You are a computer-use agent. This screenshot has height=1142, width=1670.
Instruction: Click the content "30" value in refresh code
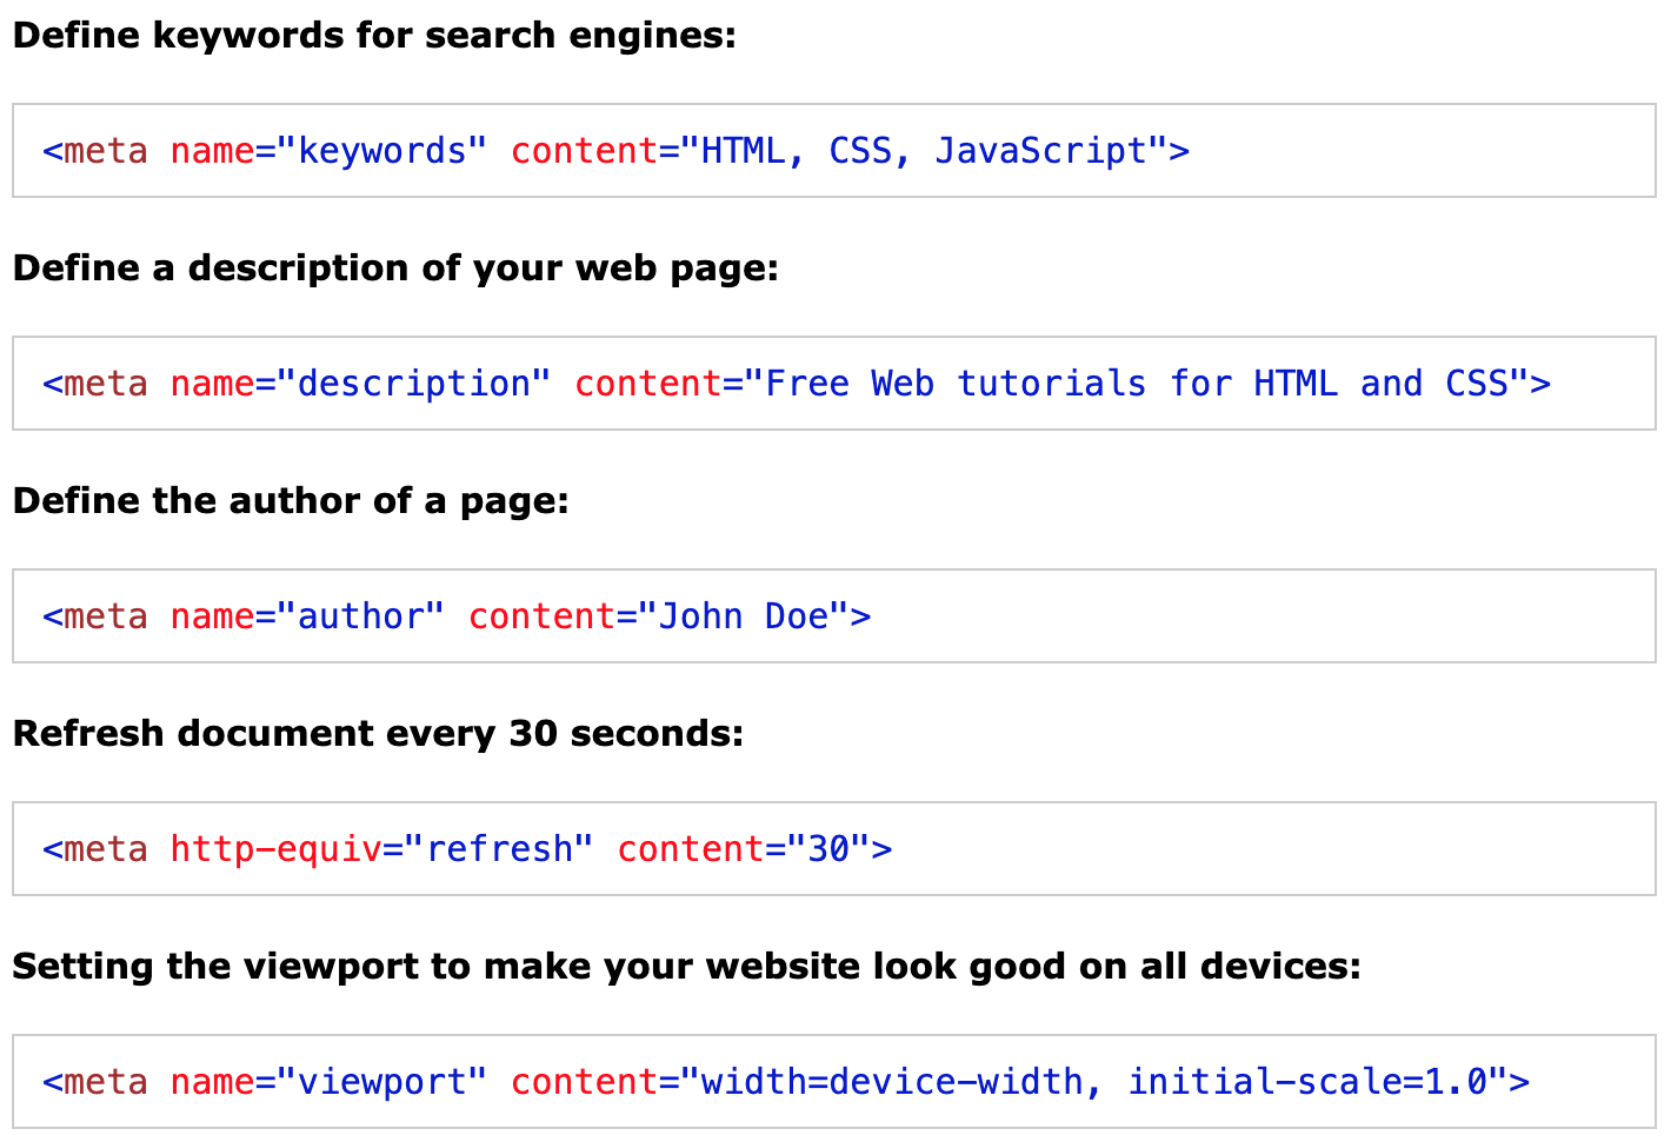[829, 849]
